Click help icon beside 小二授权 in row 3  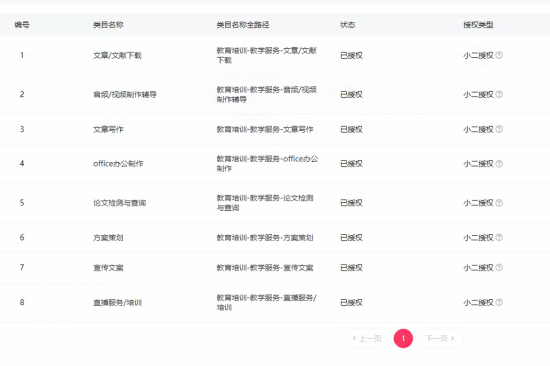[499, 129]
